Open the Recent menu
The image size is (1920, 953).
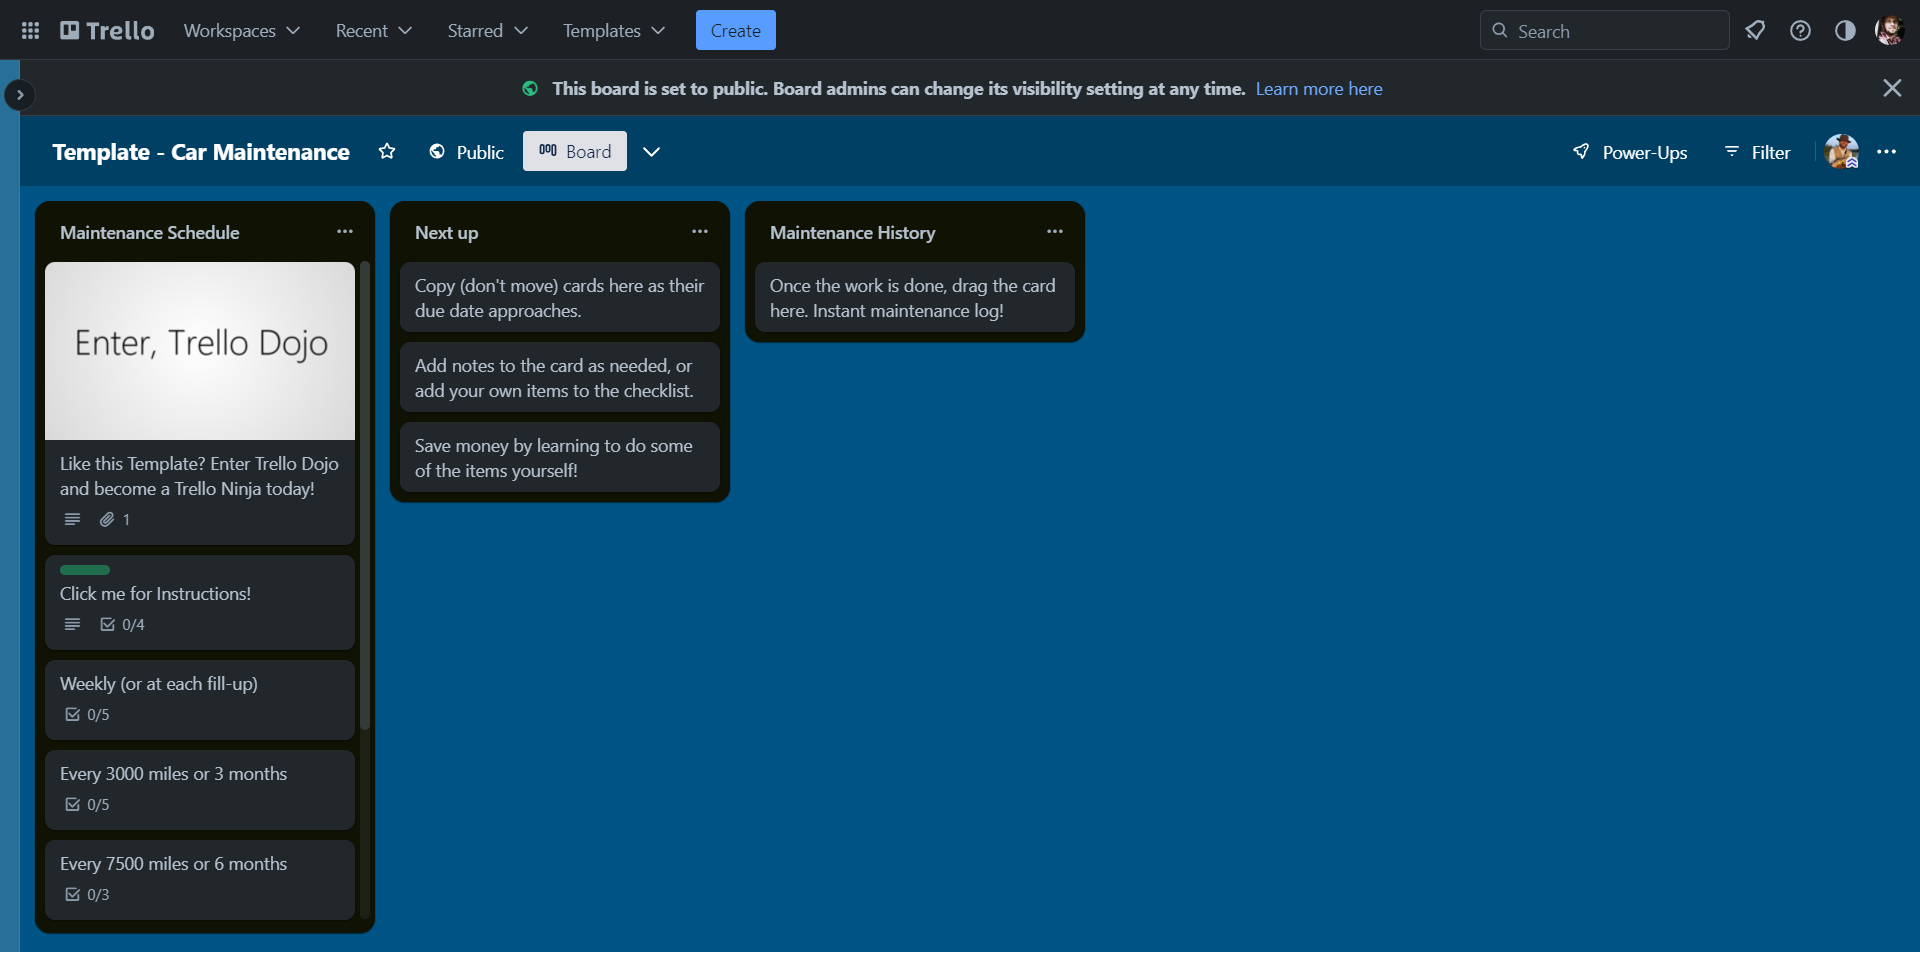coord(373,31)
